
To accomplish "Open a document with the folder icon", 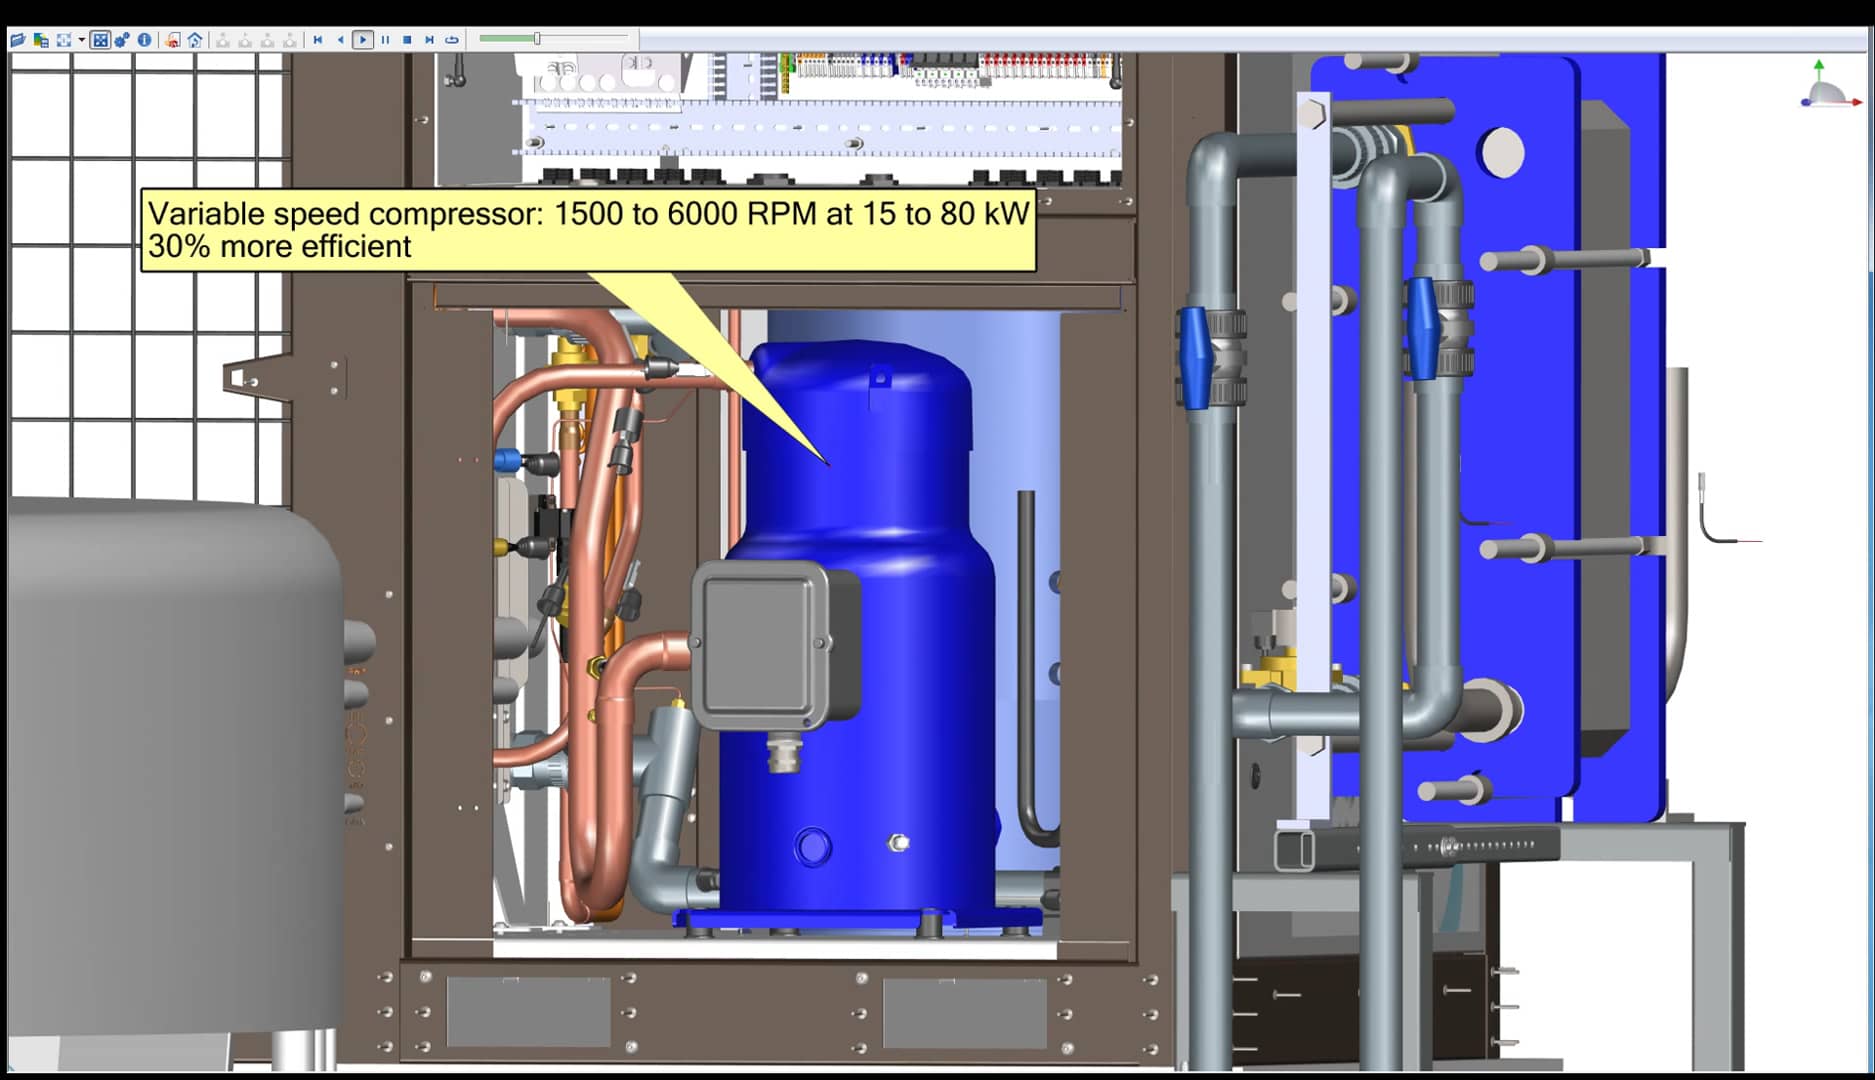I will pyautogui.click(x=18, y=40).
